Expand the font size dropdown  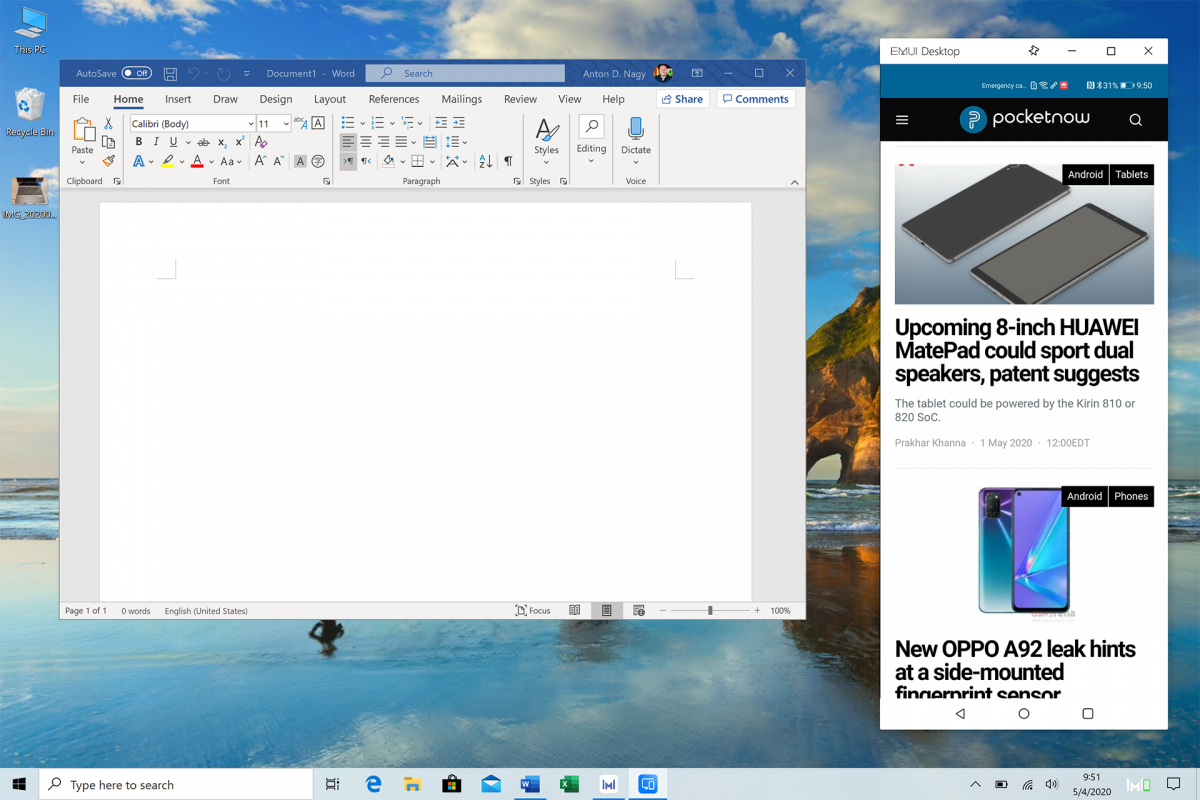284,123
